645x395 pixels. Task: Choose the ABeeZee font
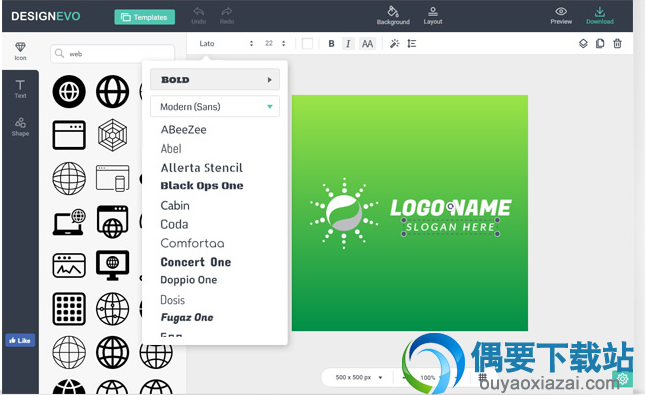click(183, 130)
